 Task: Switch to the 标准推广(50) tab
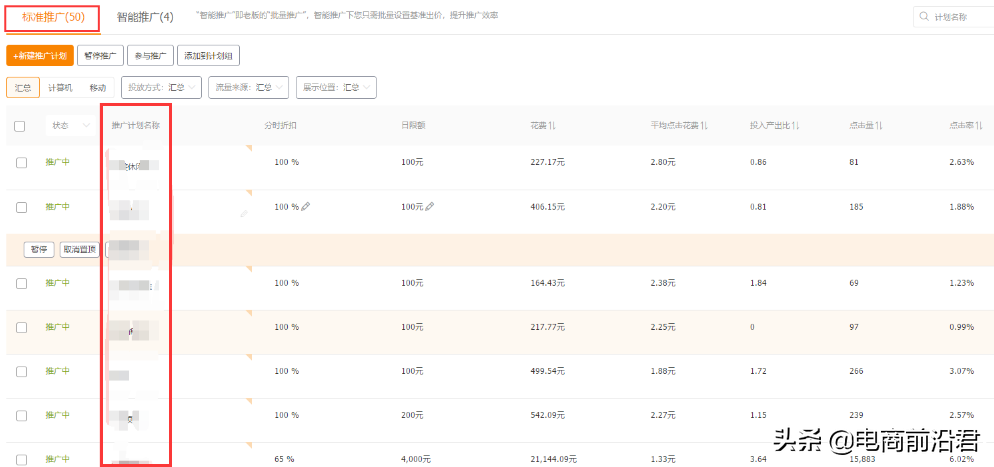pos(53,17)
